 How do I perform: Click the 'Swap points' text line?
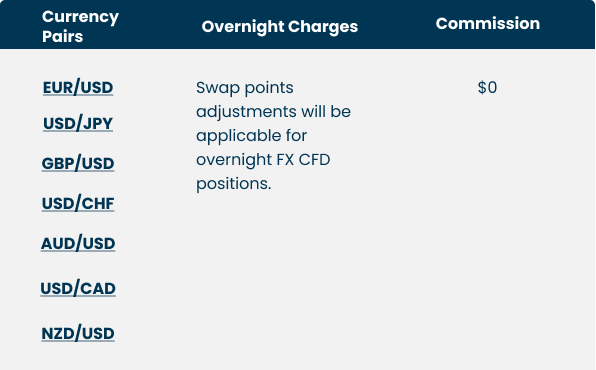[x=245, y=88]
